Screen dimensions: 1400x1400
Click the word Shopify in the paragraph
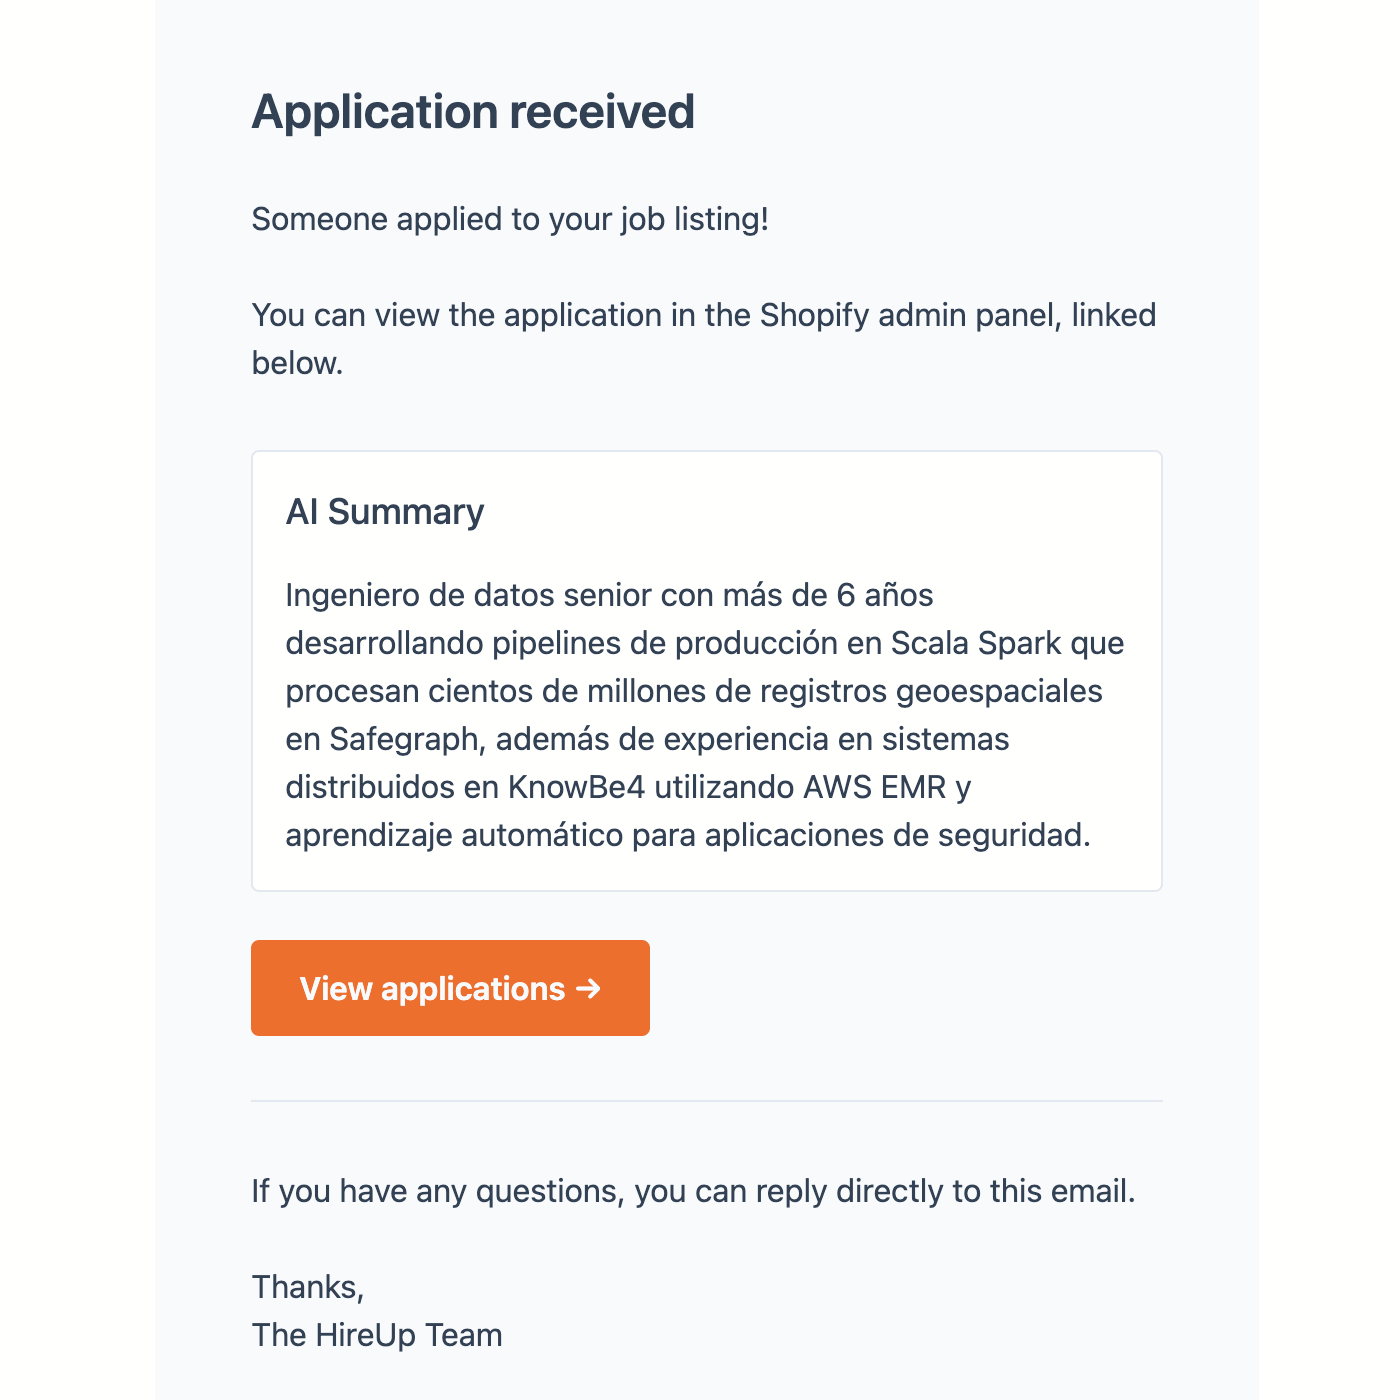[x=814, y=315]
